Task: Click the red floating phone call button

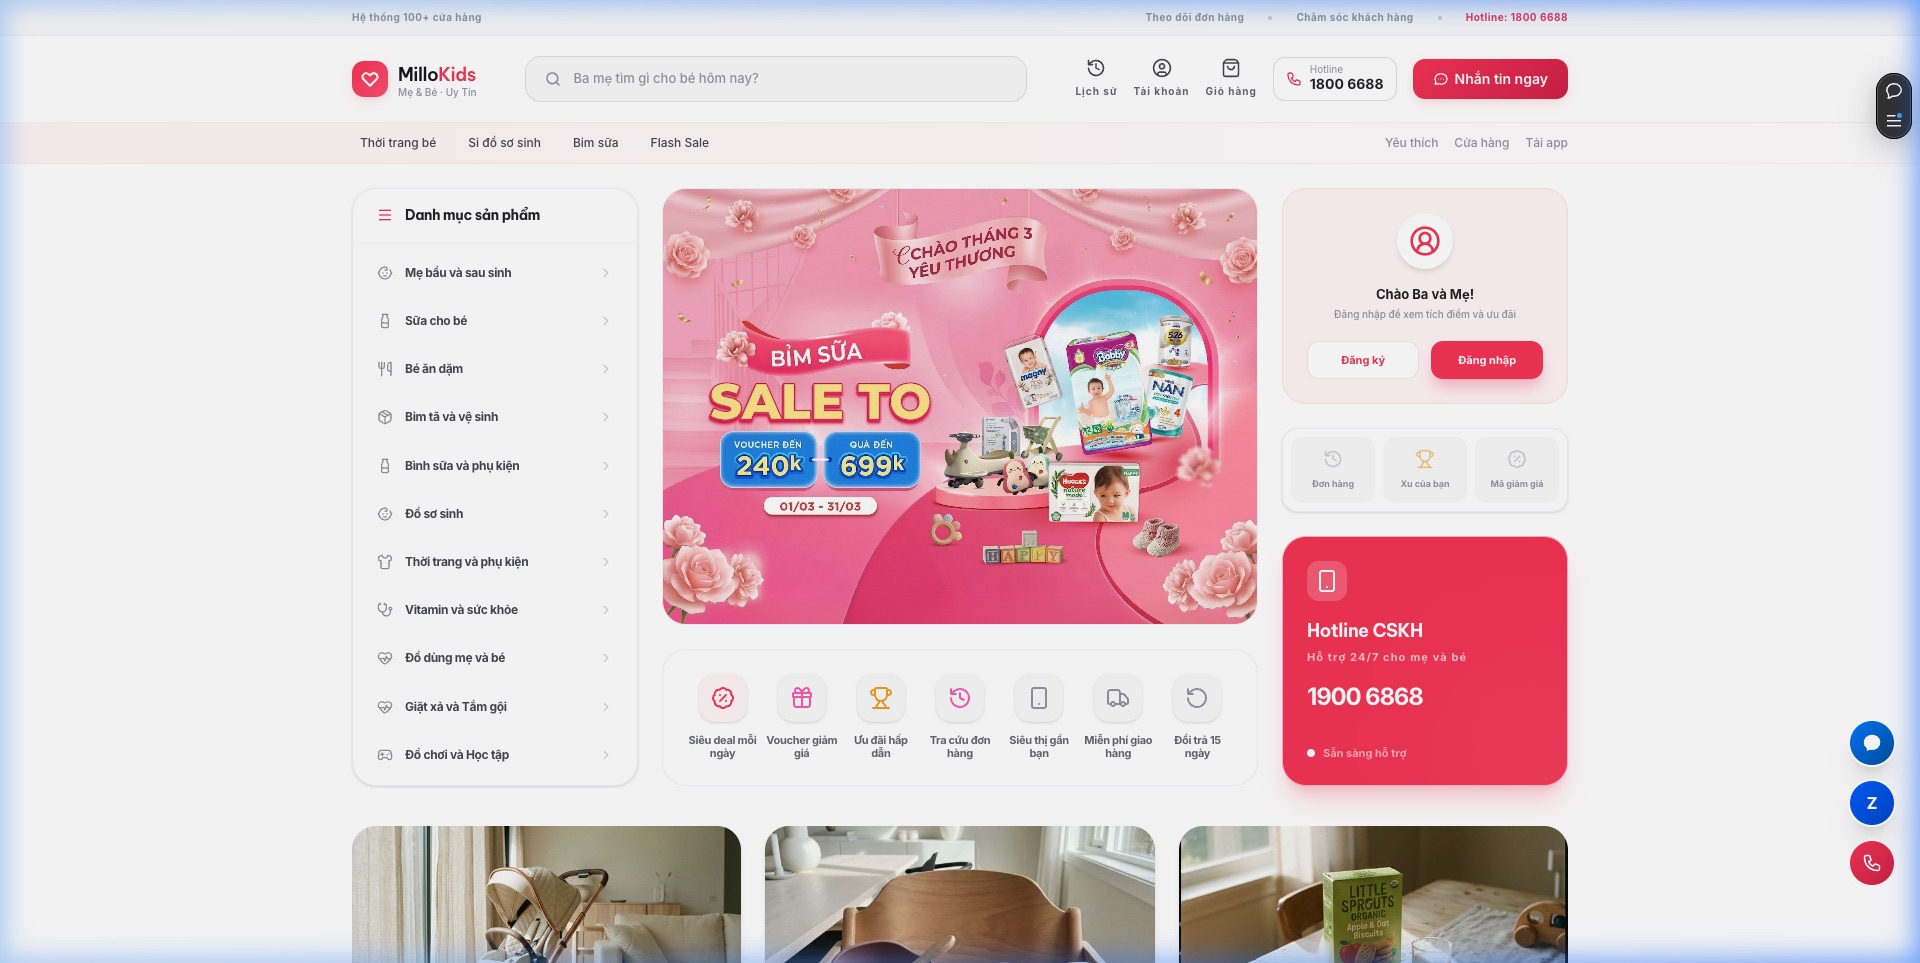Action: 1871,864
